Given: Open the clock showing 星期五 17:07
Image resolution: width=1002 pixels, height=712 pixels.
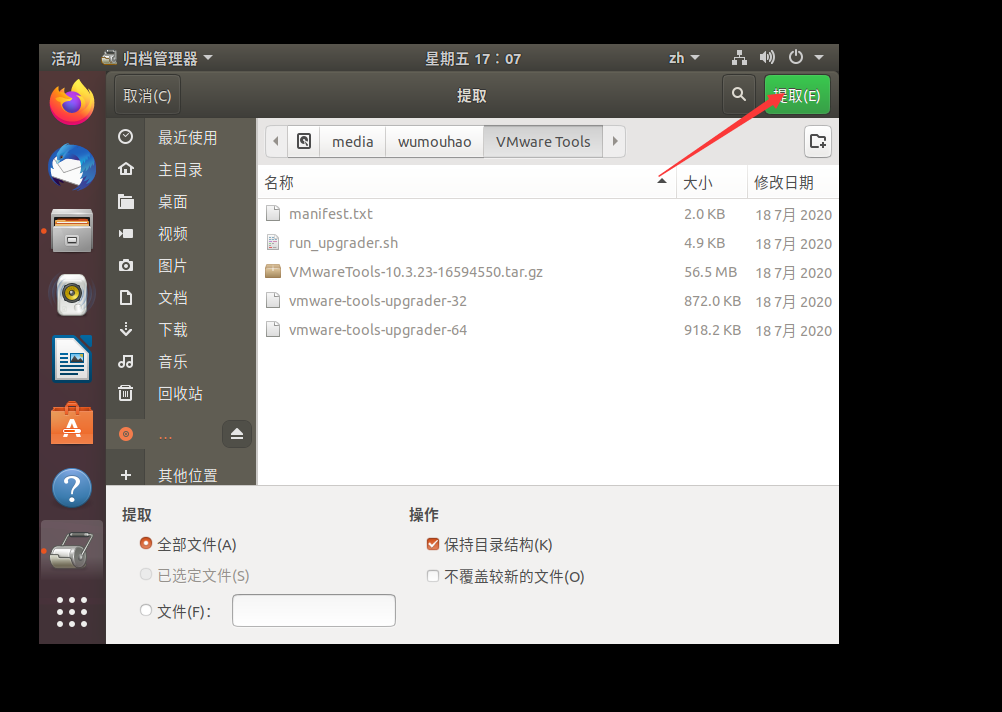Looking at the screenshot, I should (x=473, y=59).
